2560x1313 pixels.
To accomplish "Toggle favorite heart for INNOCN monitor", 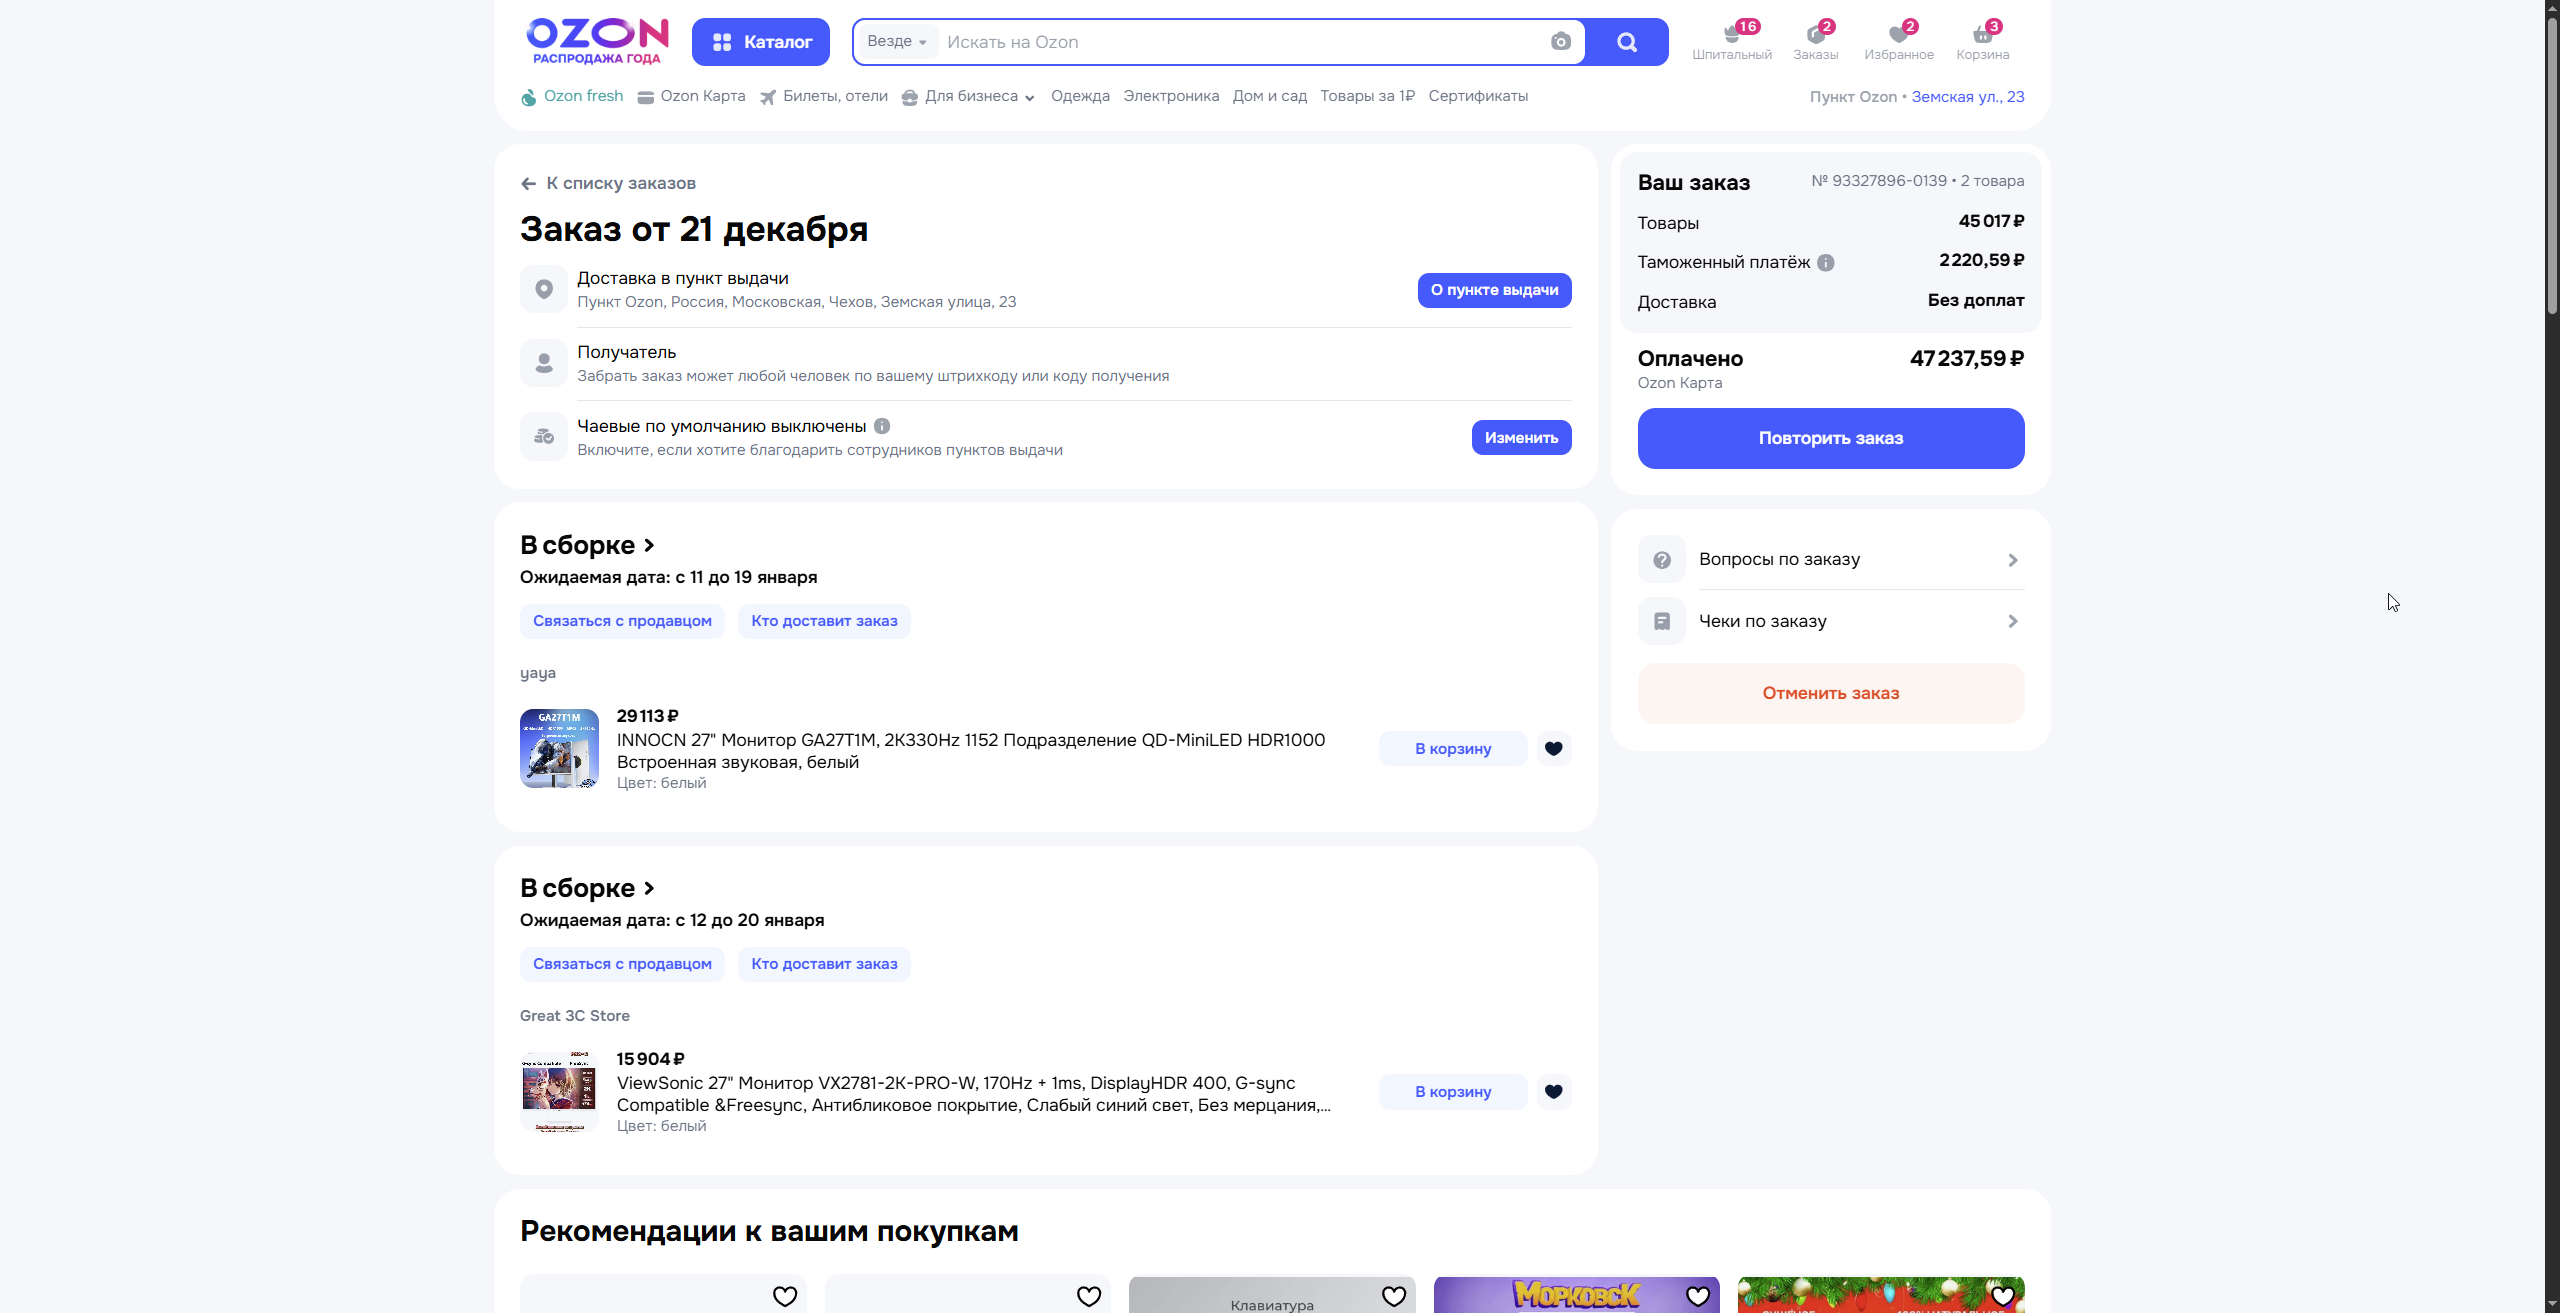I will 1554,749.
